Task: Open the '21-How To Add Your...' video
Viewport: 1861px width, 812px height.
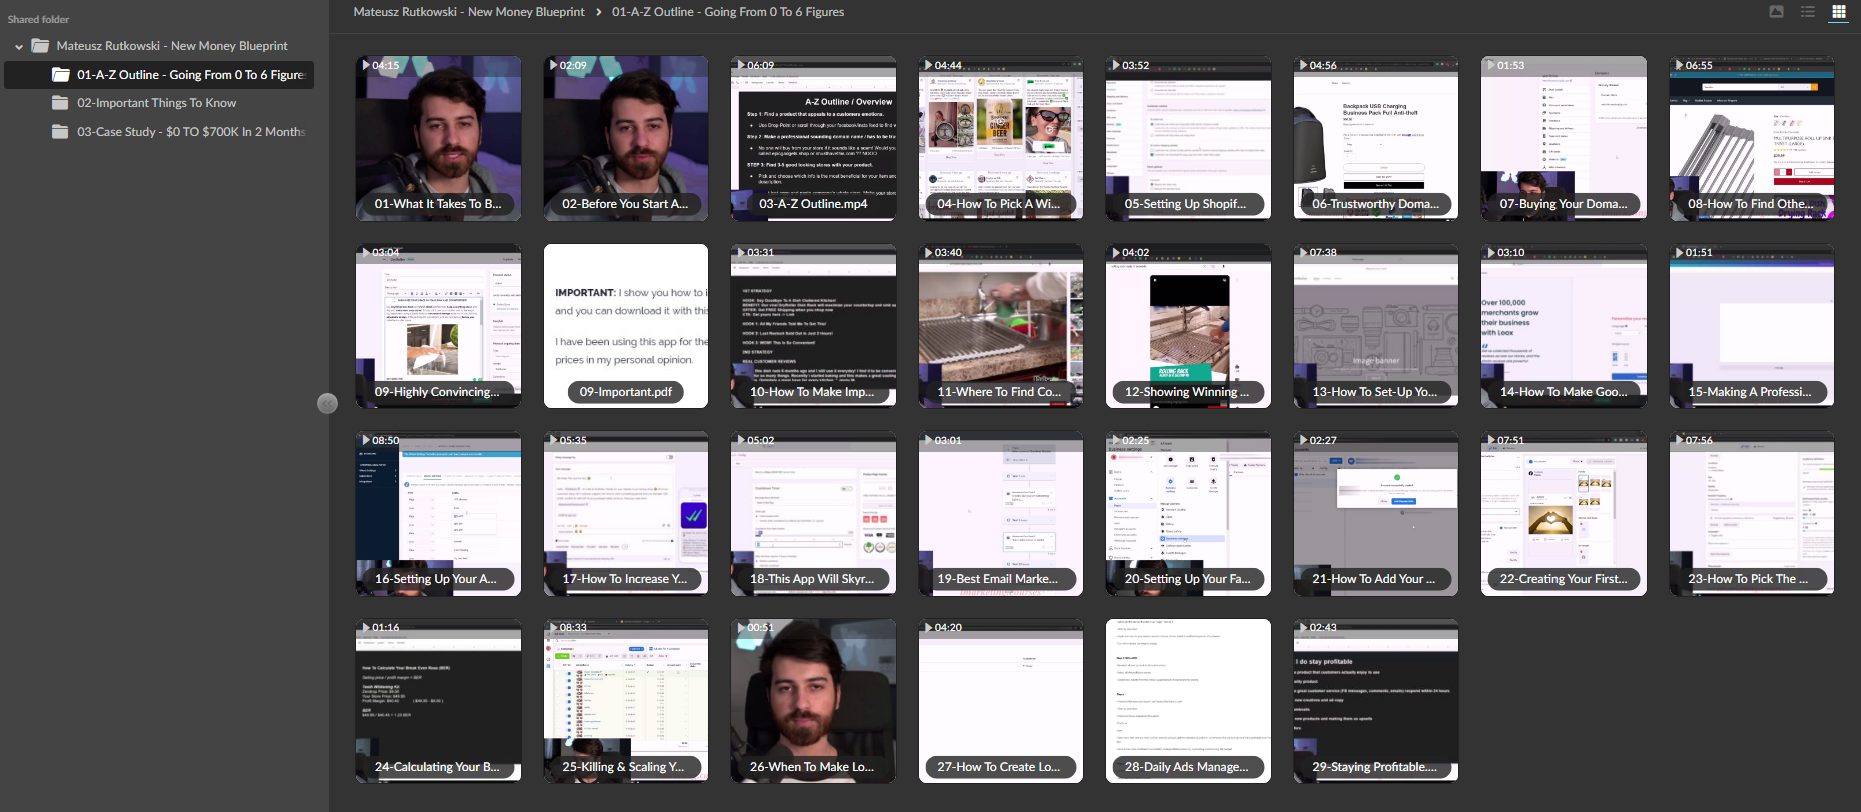Action: click(x=1376, y=513)
